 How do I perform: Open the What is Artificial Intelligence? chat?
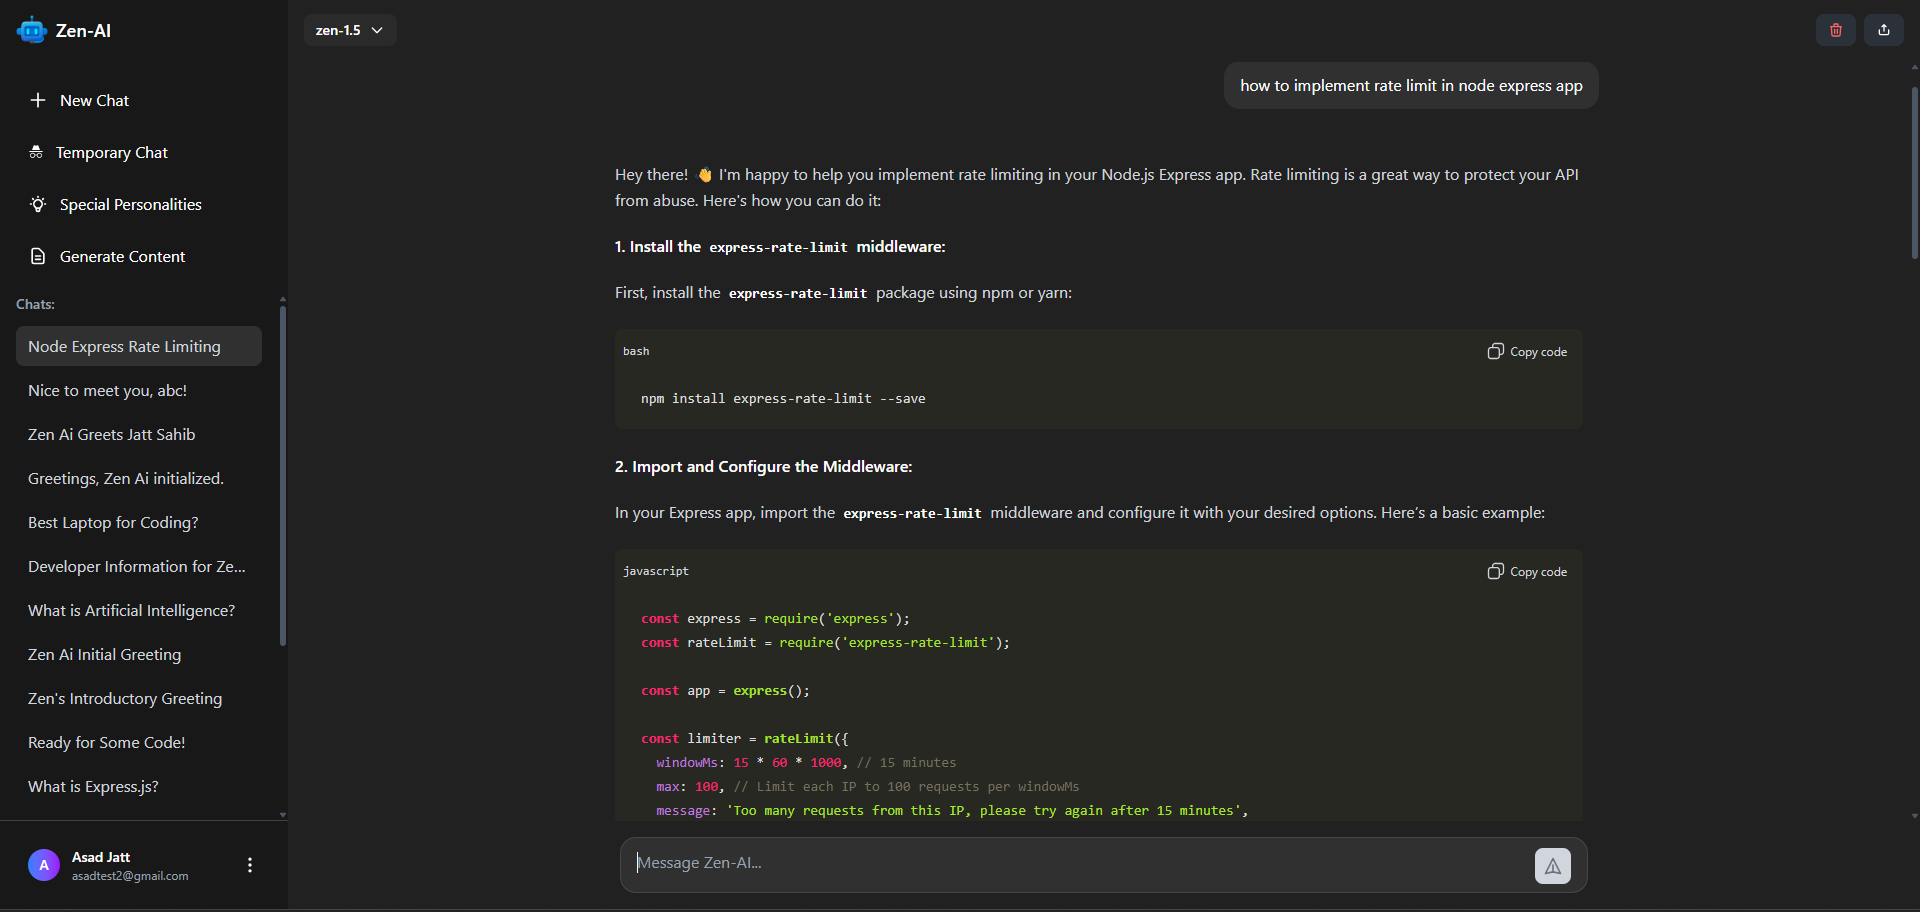point(131,610)
